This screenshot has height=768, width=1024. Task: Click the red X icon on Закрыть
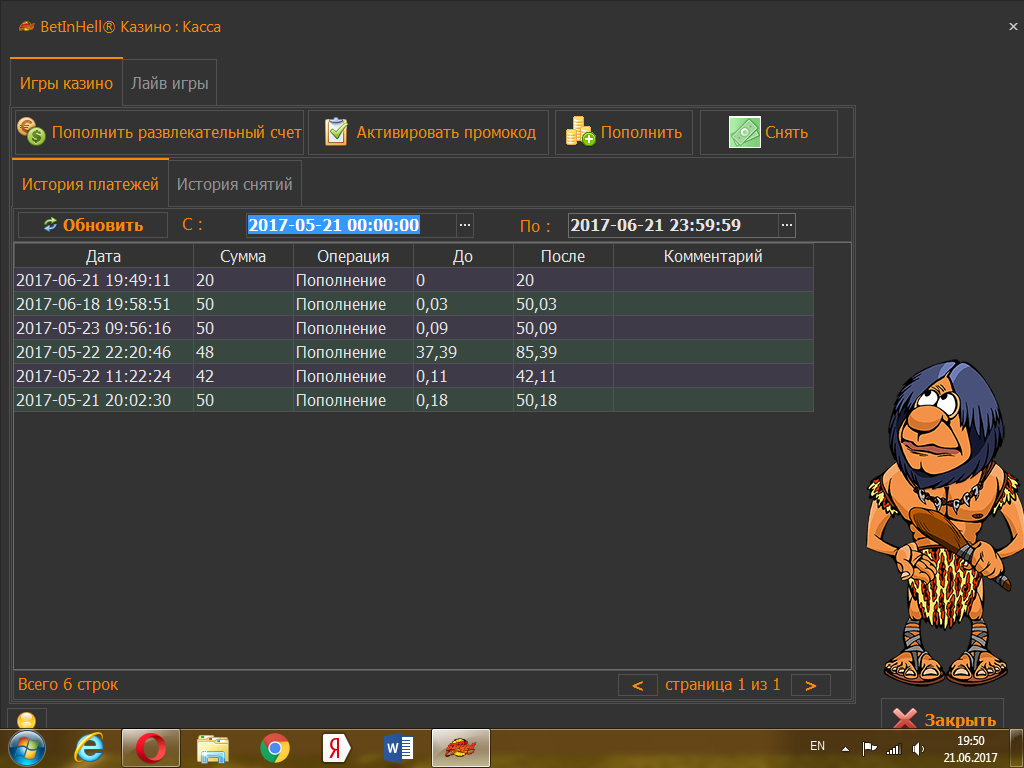tap(904, 718)
